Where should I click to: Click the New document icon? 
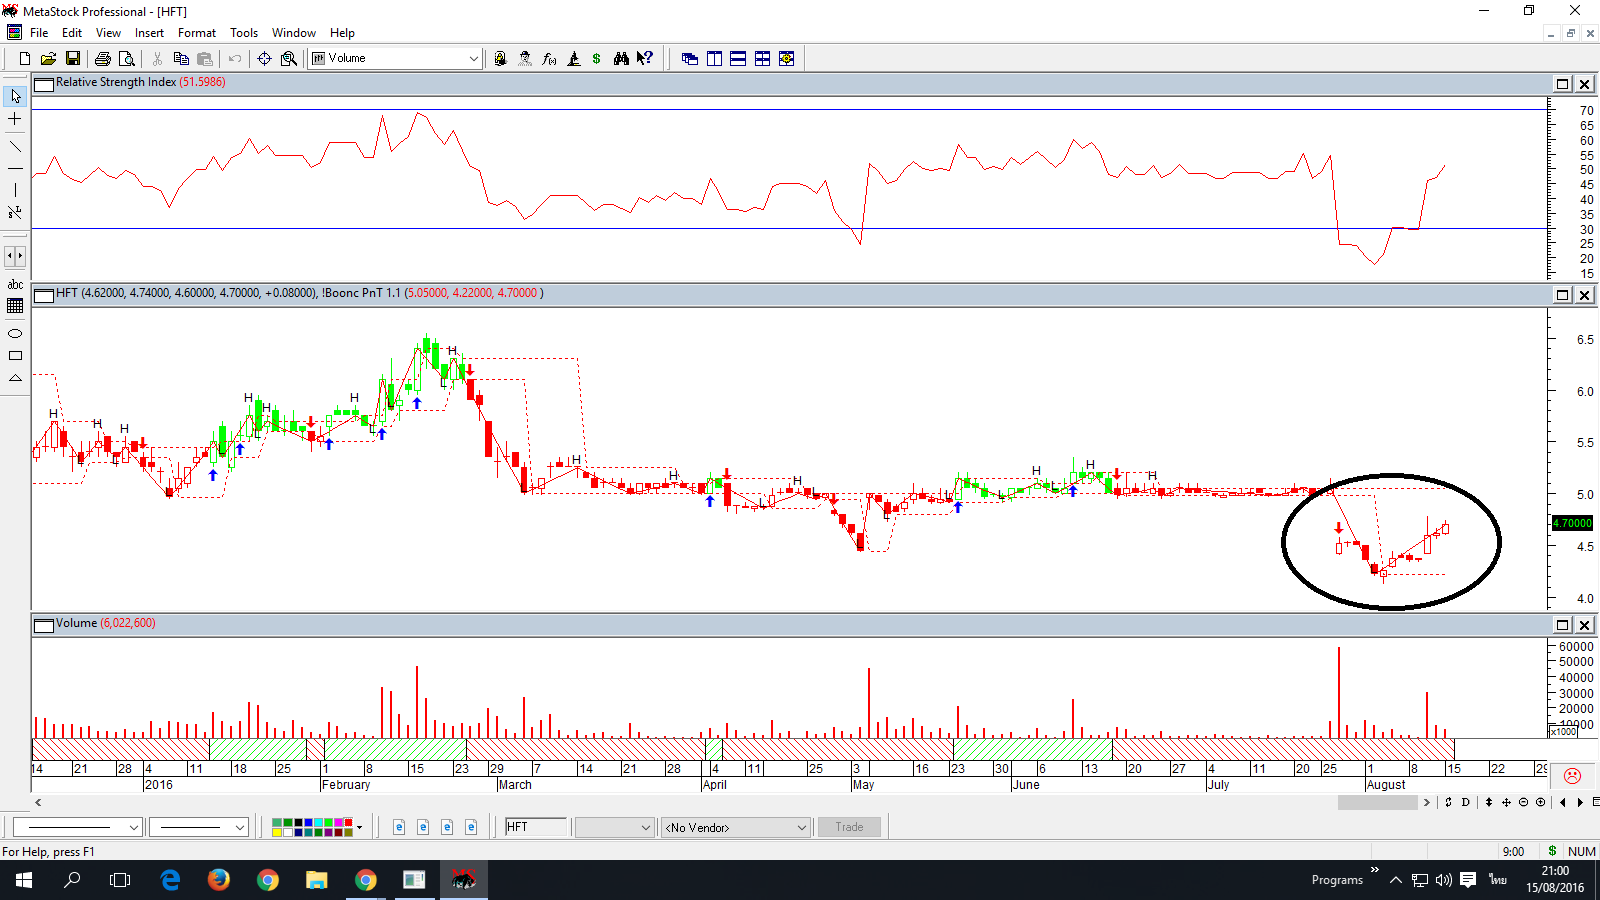coord(25,59)
